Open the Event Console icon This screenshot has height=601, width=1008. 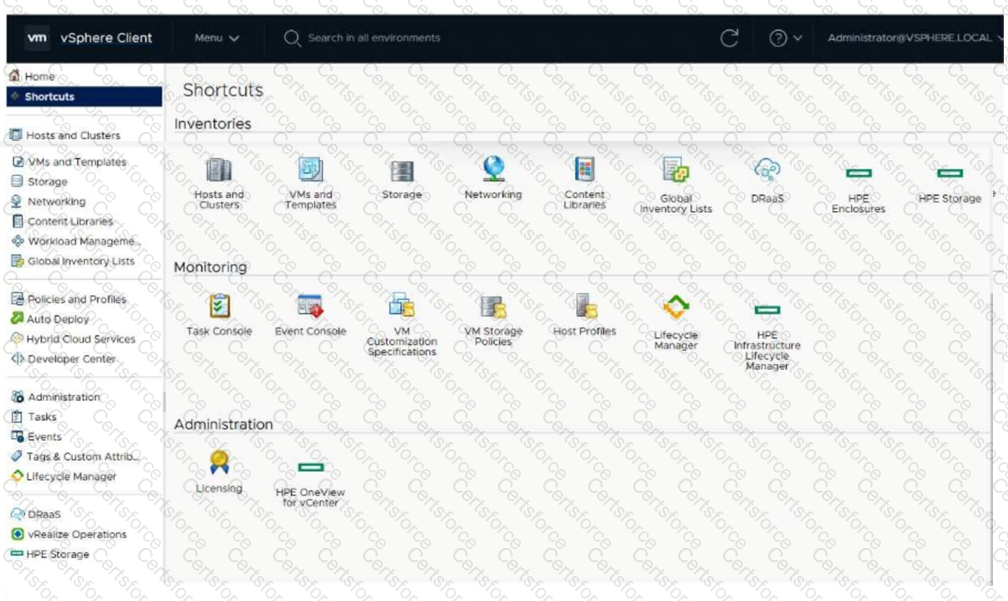pos(310,306)
